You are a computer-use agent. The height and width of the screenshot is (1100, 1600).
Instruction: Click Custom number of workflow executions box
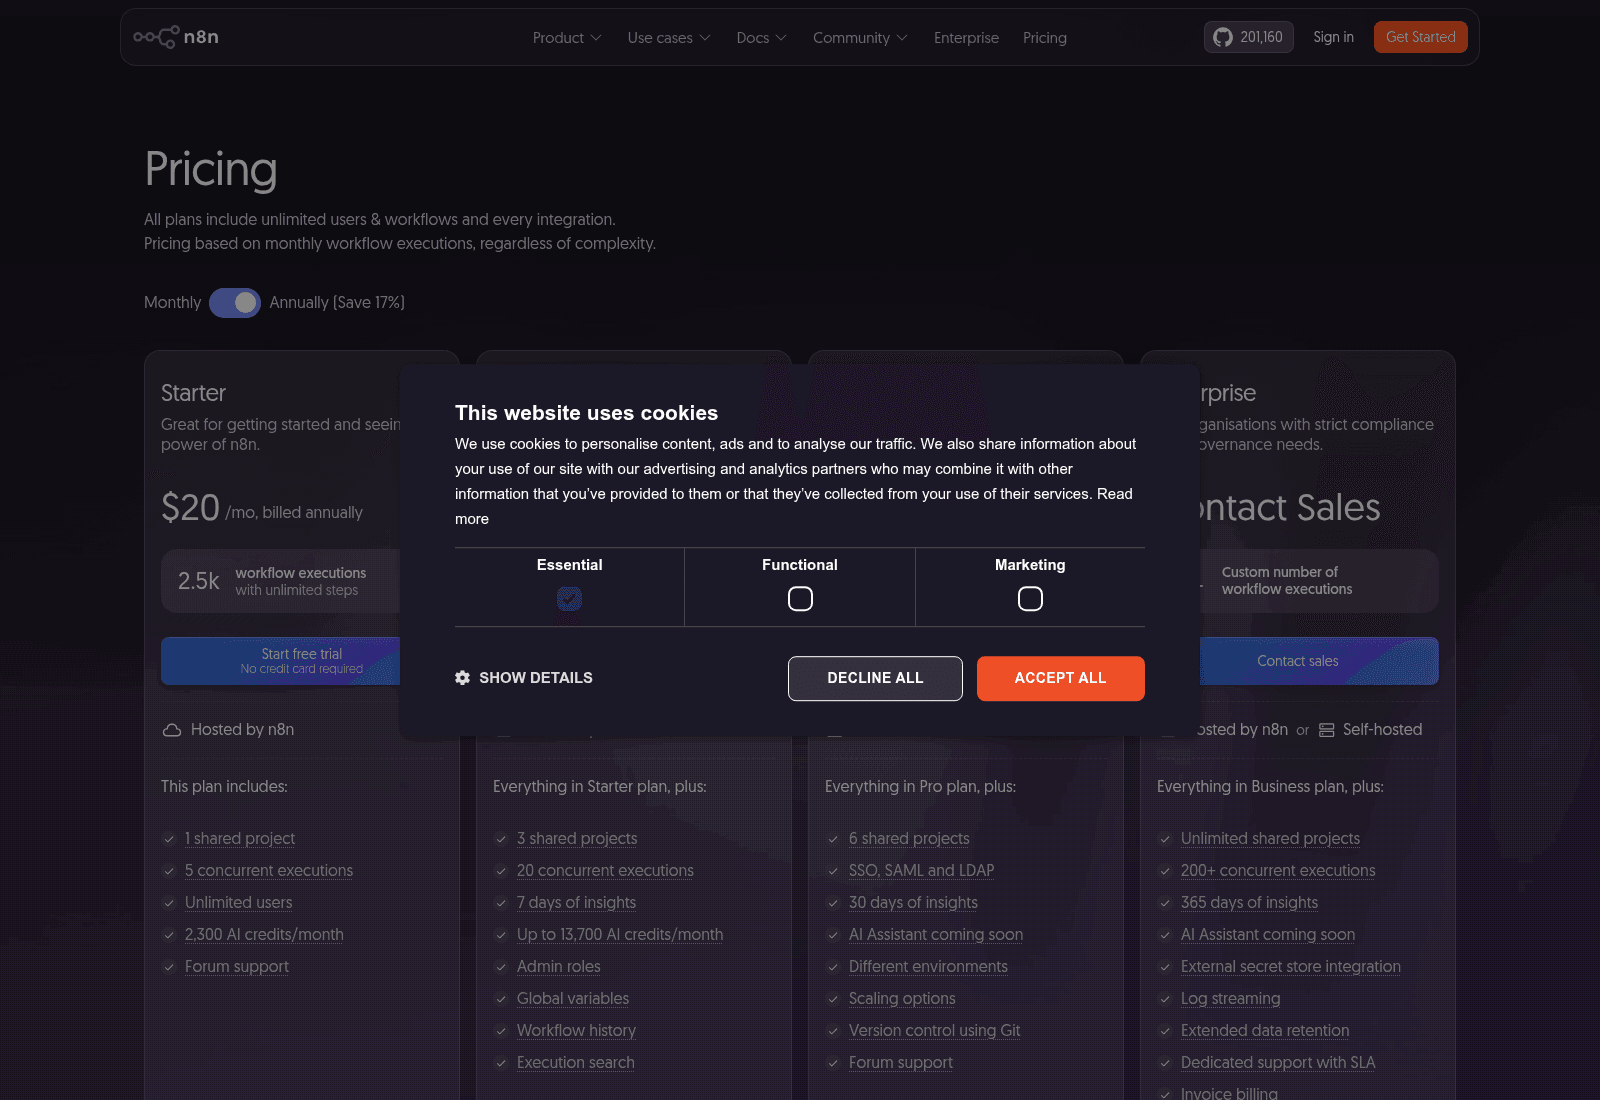click(1319, 581)
